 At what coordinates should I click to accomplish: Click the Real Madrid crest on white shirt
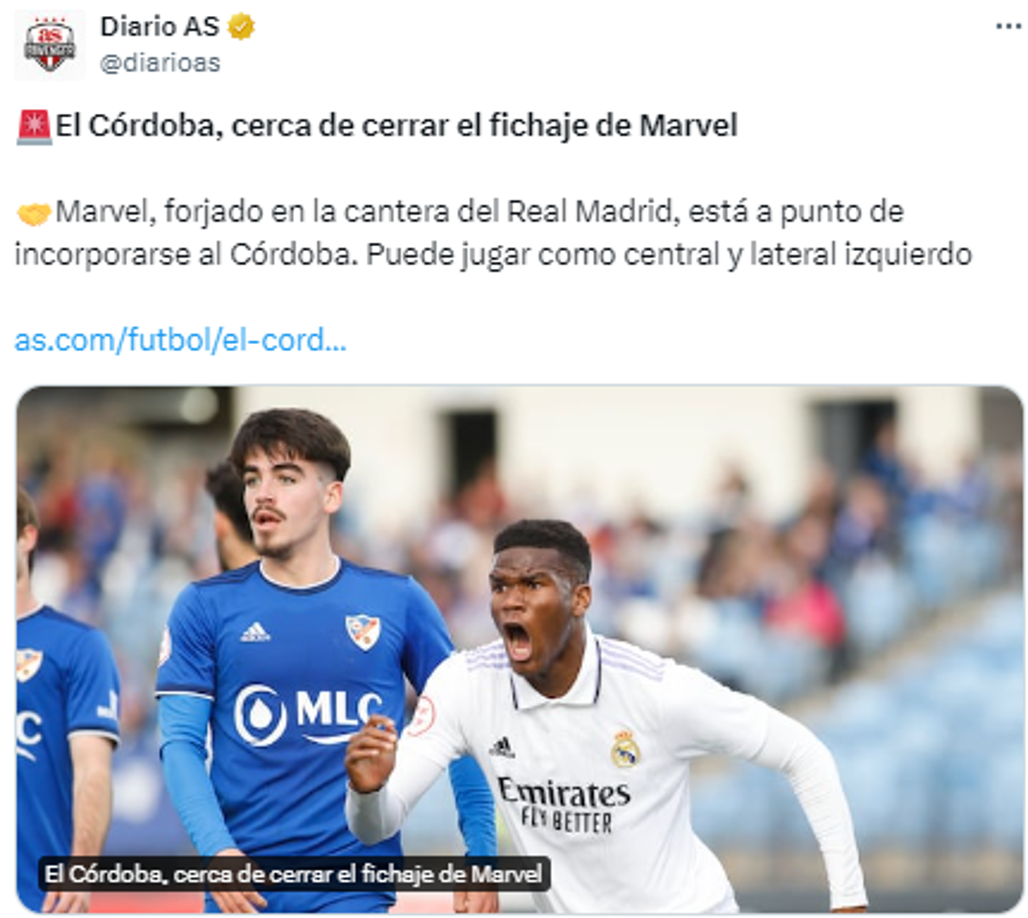coord(625,748)
